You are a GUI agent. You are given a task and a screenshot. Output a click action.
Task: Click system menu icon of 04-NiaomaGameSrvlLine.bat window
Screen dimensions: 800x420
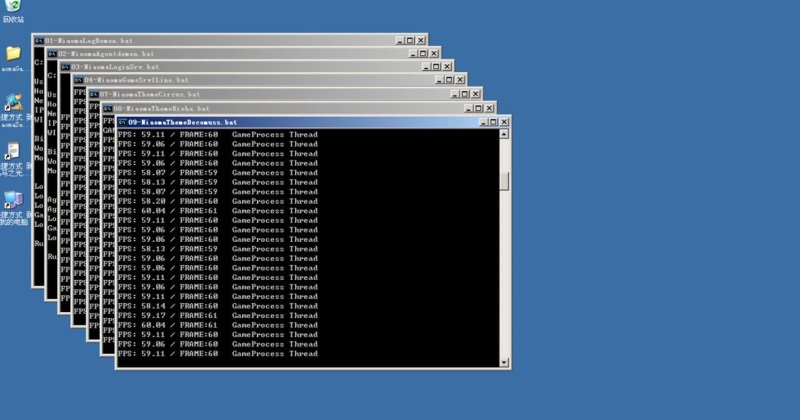point(78,79)
